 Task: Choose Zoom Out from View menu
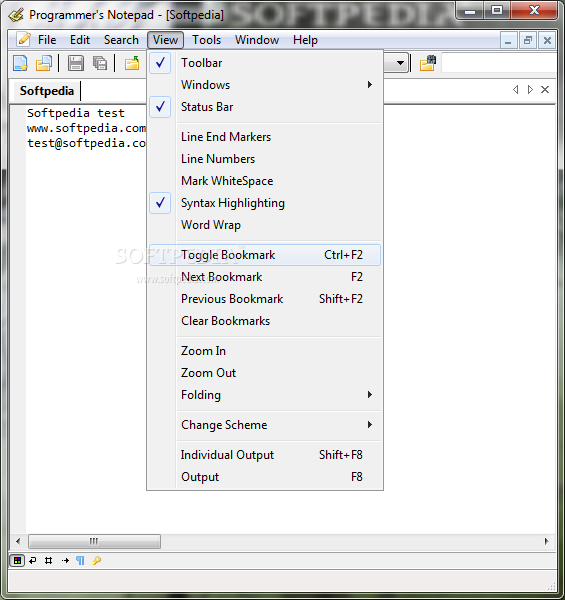coord(265,373)
